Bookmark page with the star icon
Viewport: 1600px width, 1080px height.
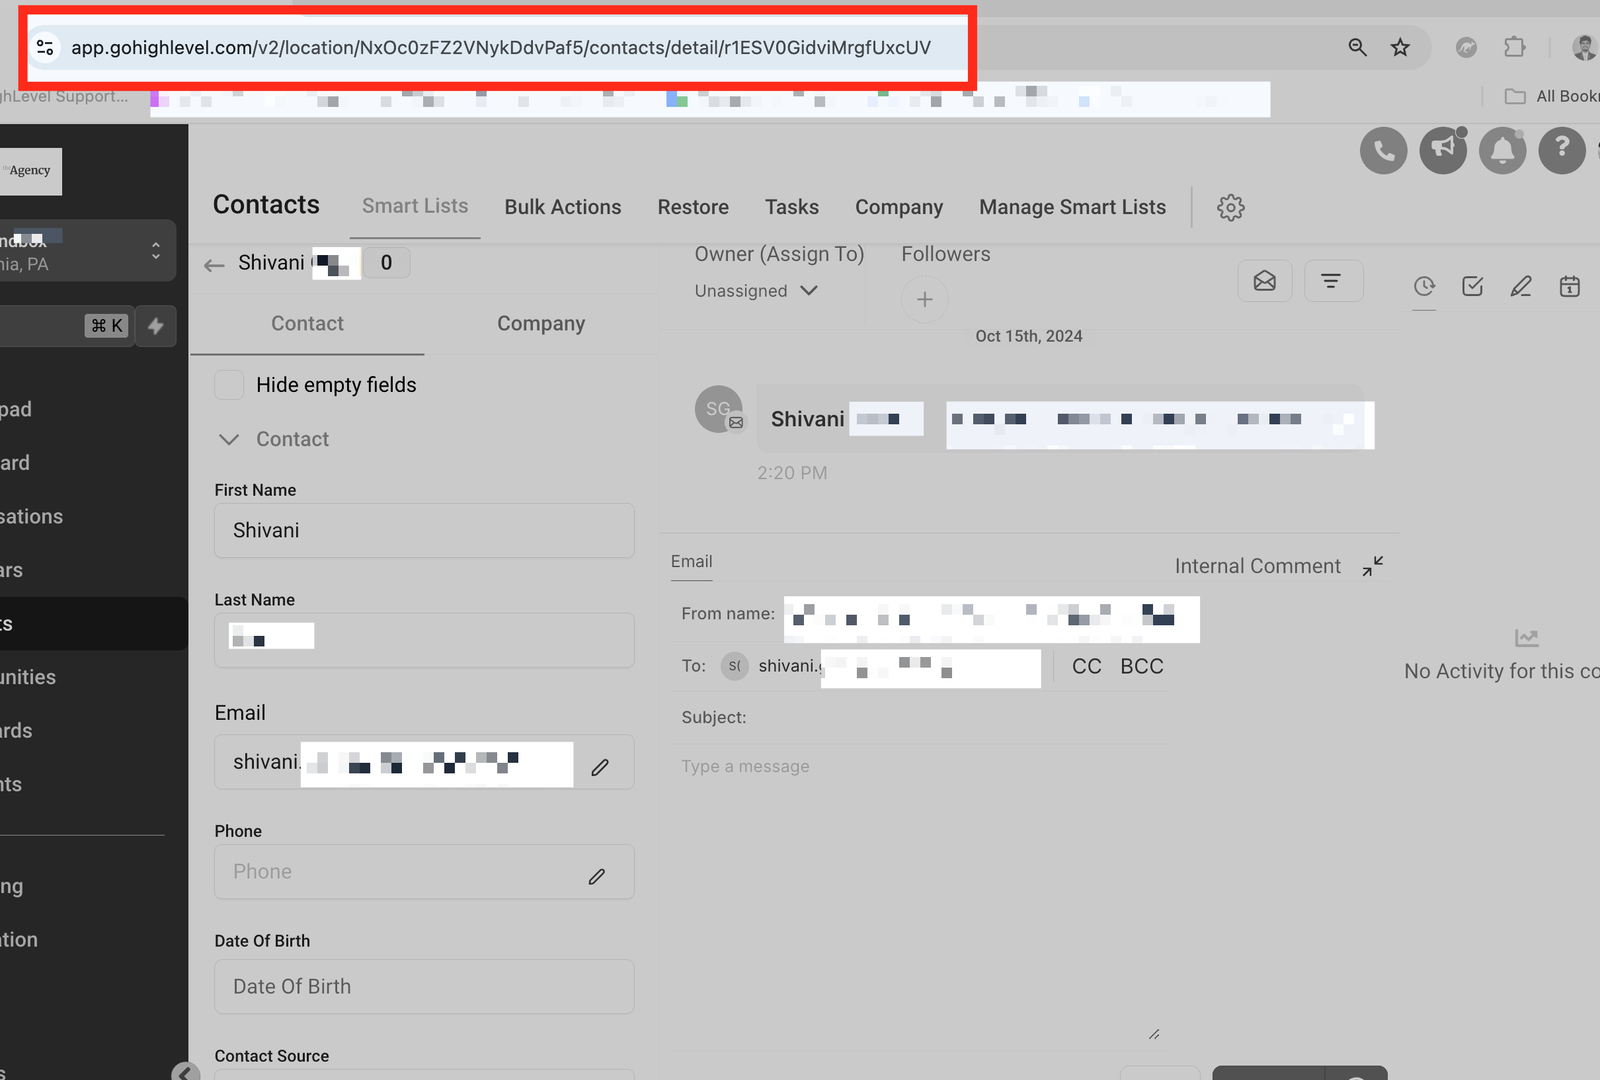pos(1400,47)
